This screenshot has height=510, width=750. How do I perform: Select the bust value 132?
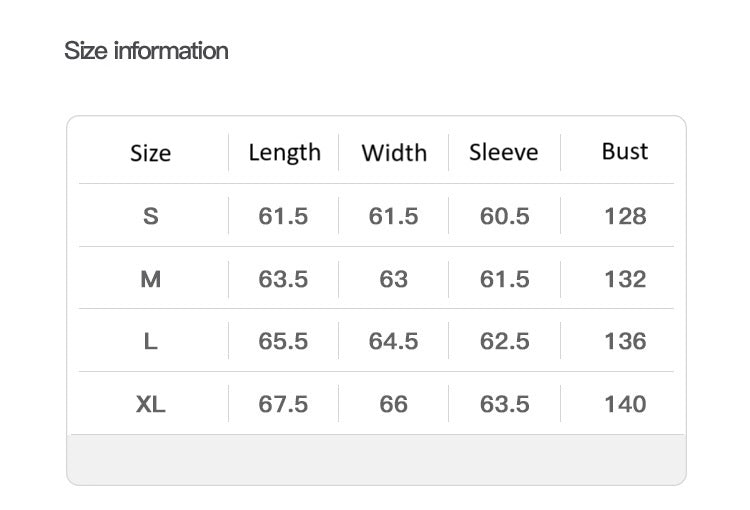click(x=625, y=279)
